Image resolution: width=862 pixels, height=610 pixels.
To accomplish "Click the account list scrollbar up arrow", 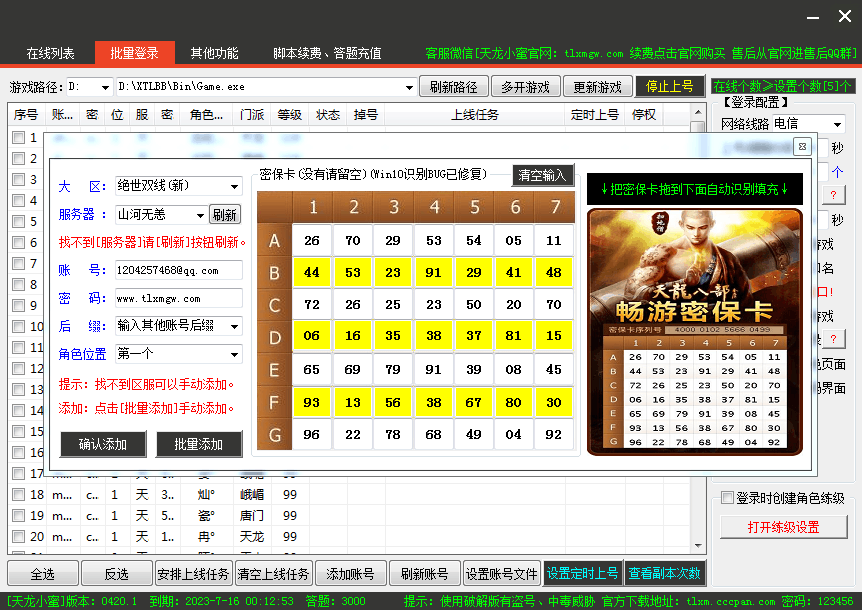I will (698, 112).
